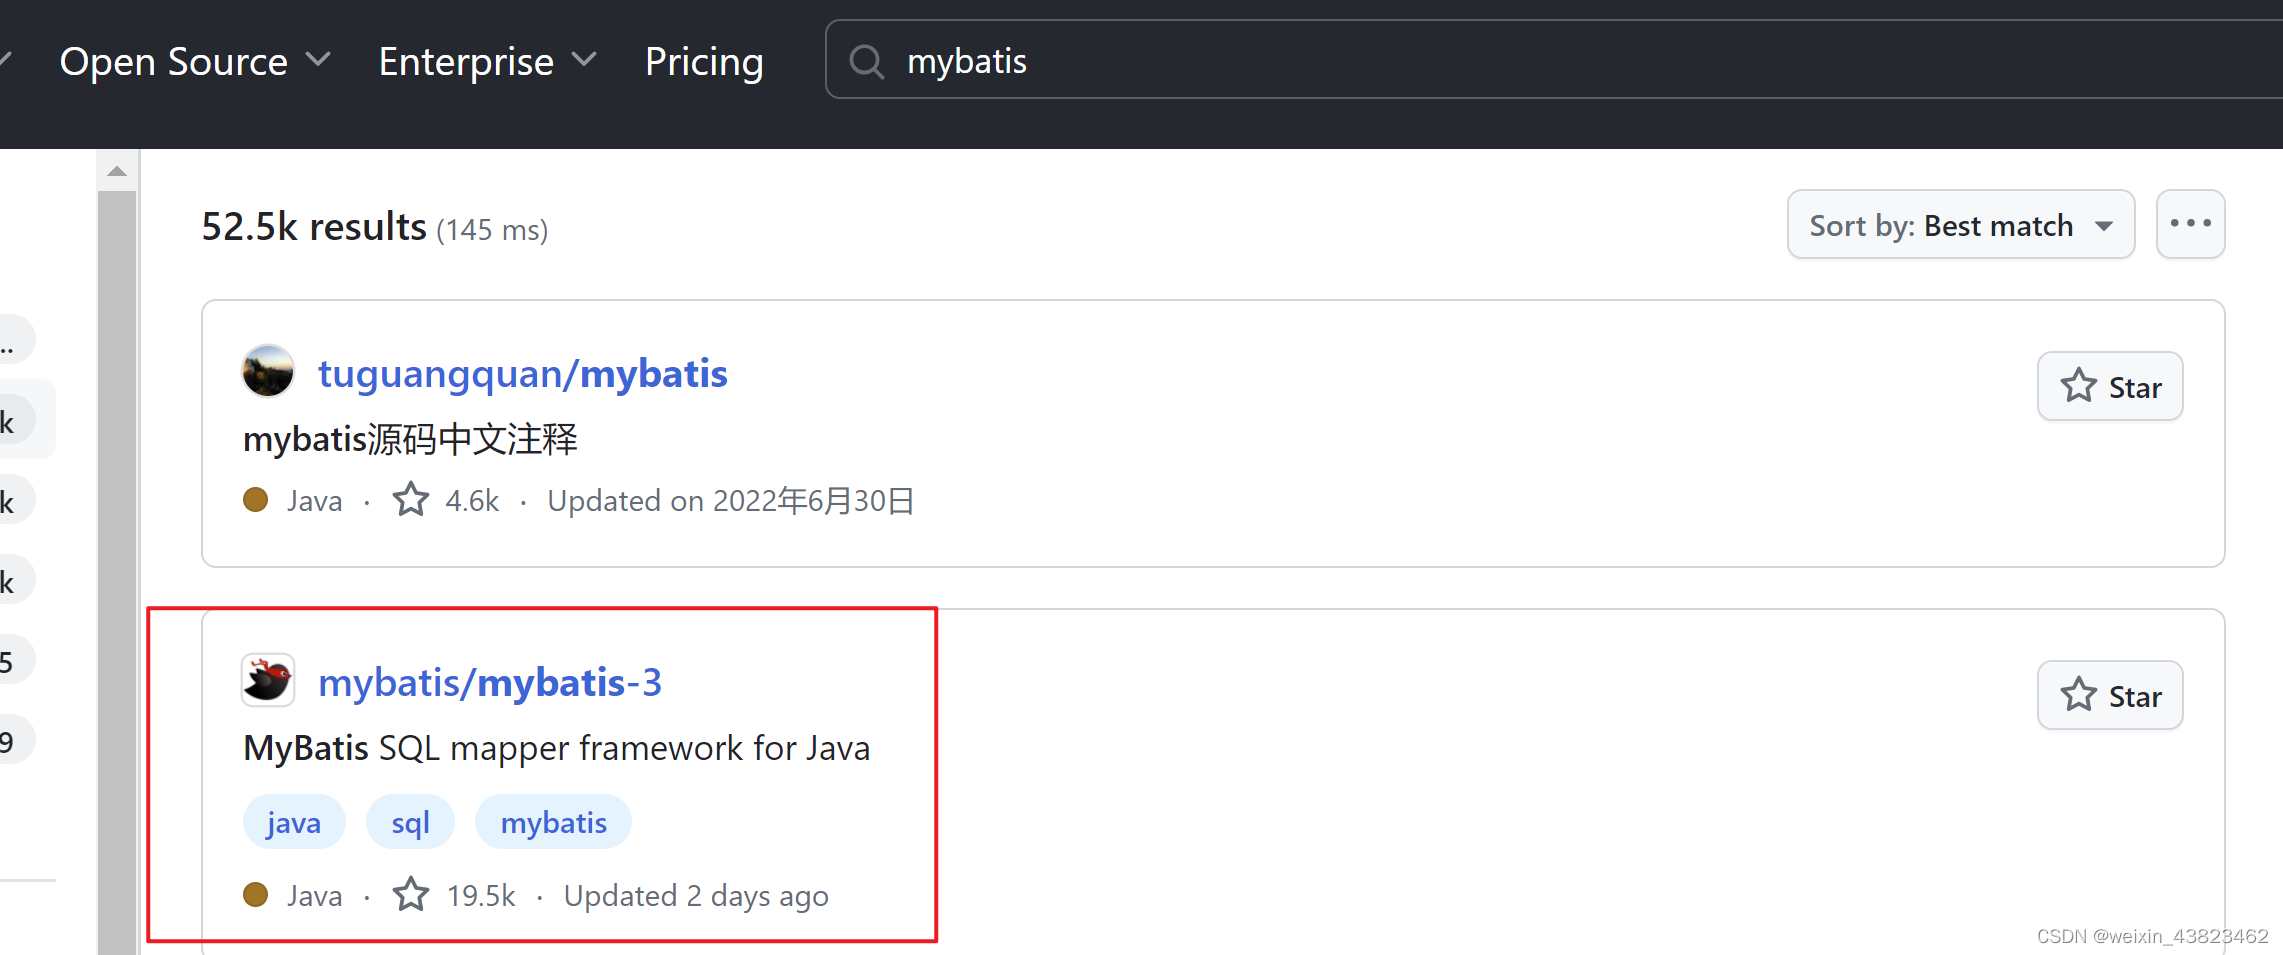
Task: Click the 19.5k stargazers count
Action: coord(481,895)
